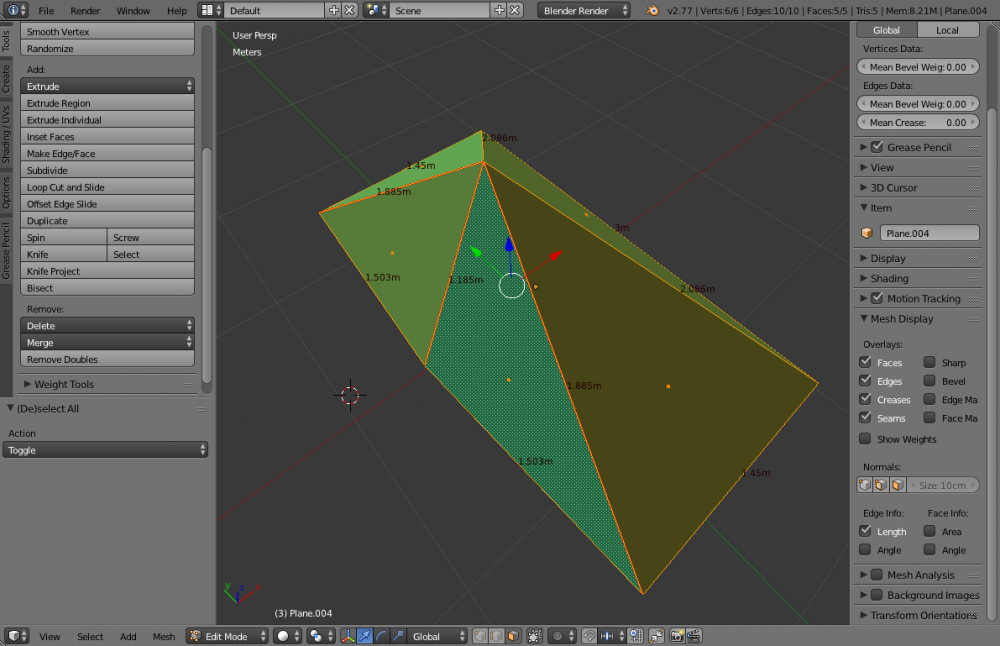This screenshot has height=646, width=1000.
Task: Enable the rotate manipulator icon
Action: (382, 636)
